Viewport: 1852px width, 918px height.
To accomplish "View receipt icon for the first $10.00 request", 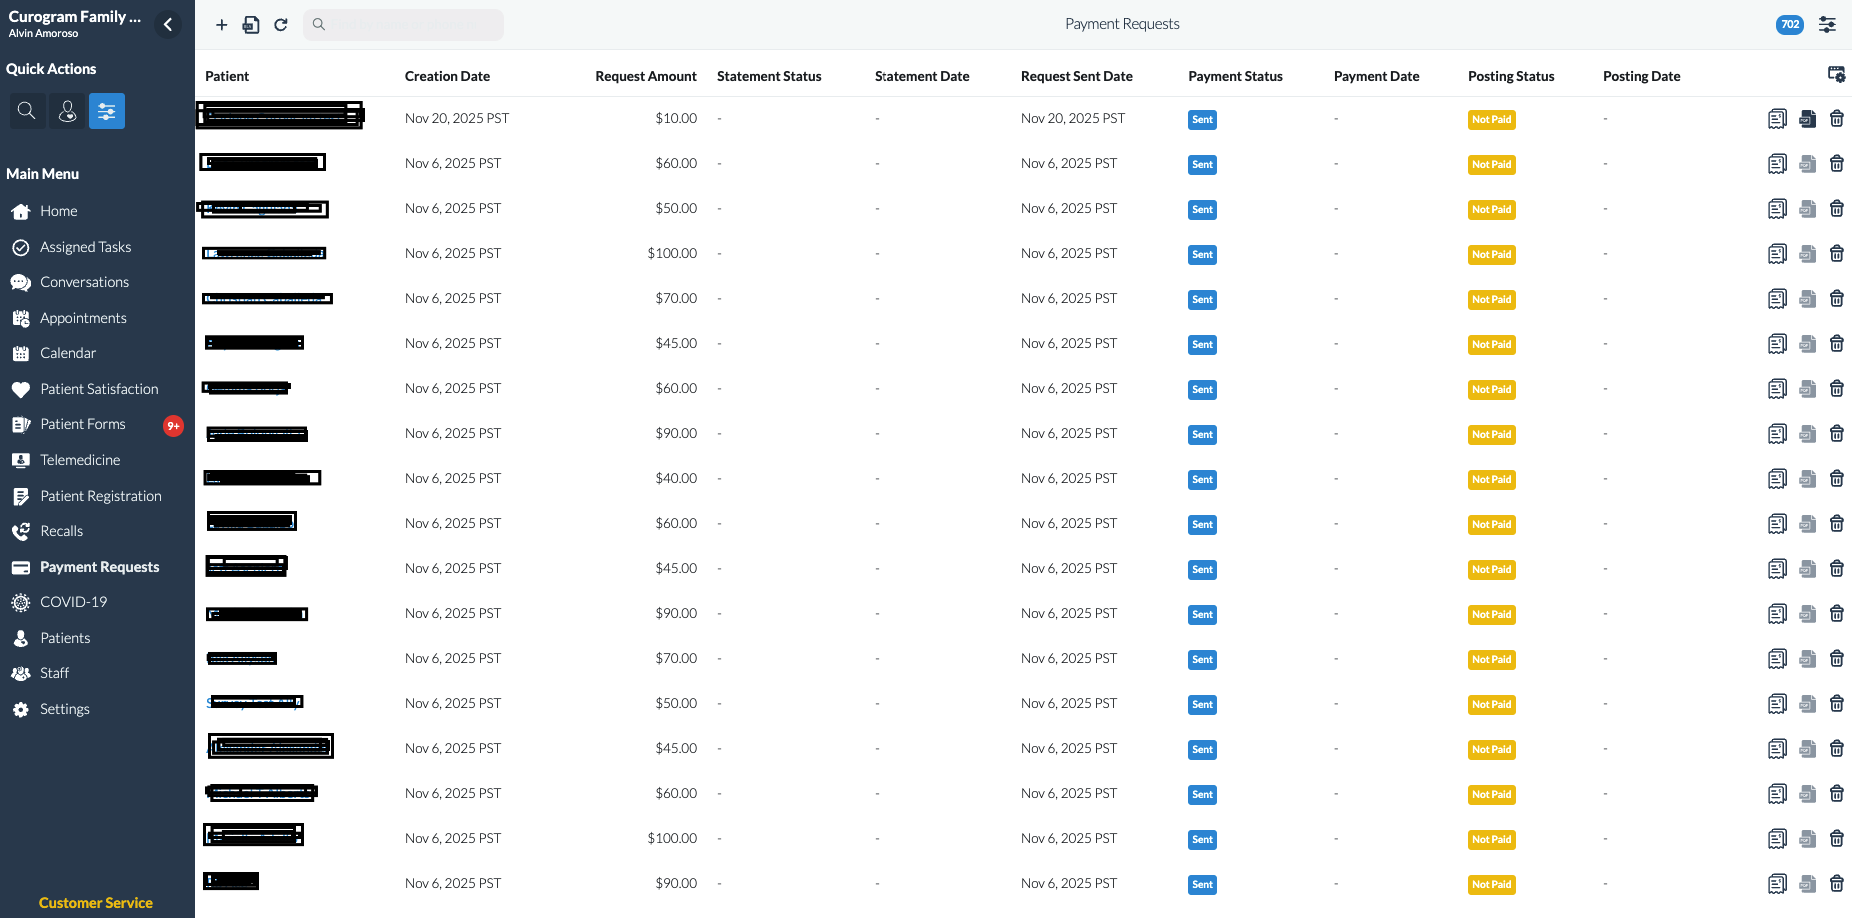I will [1777, 119].
